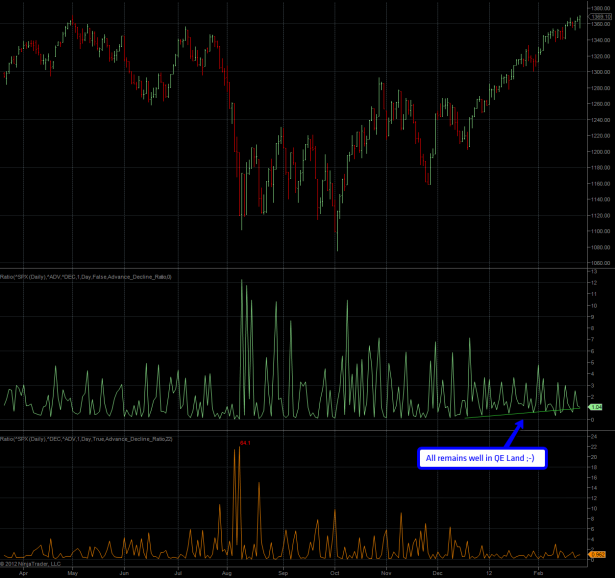Click the Oct label on time axis
Viewport: 615px width, 578px height.
pos(335,573)
